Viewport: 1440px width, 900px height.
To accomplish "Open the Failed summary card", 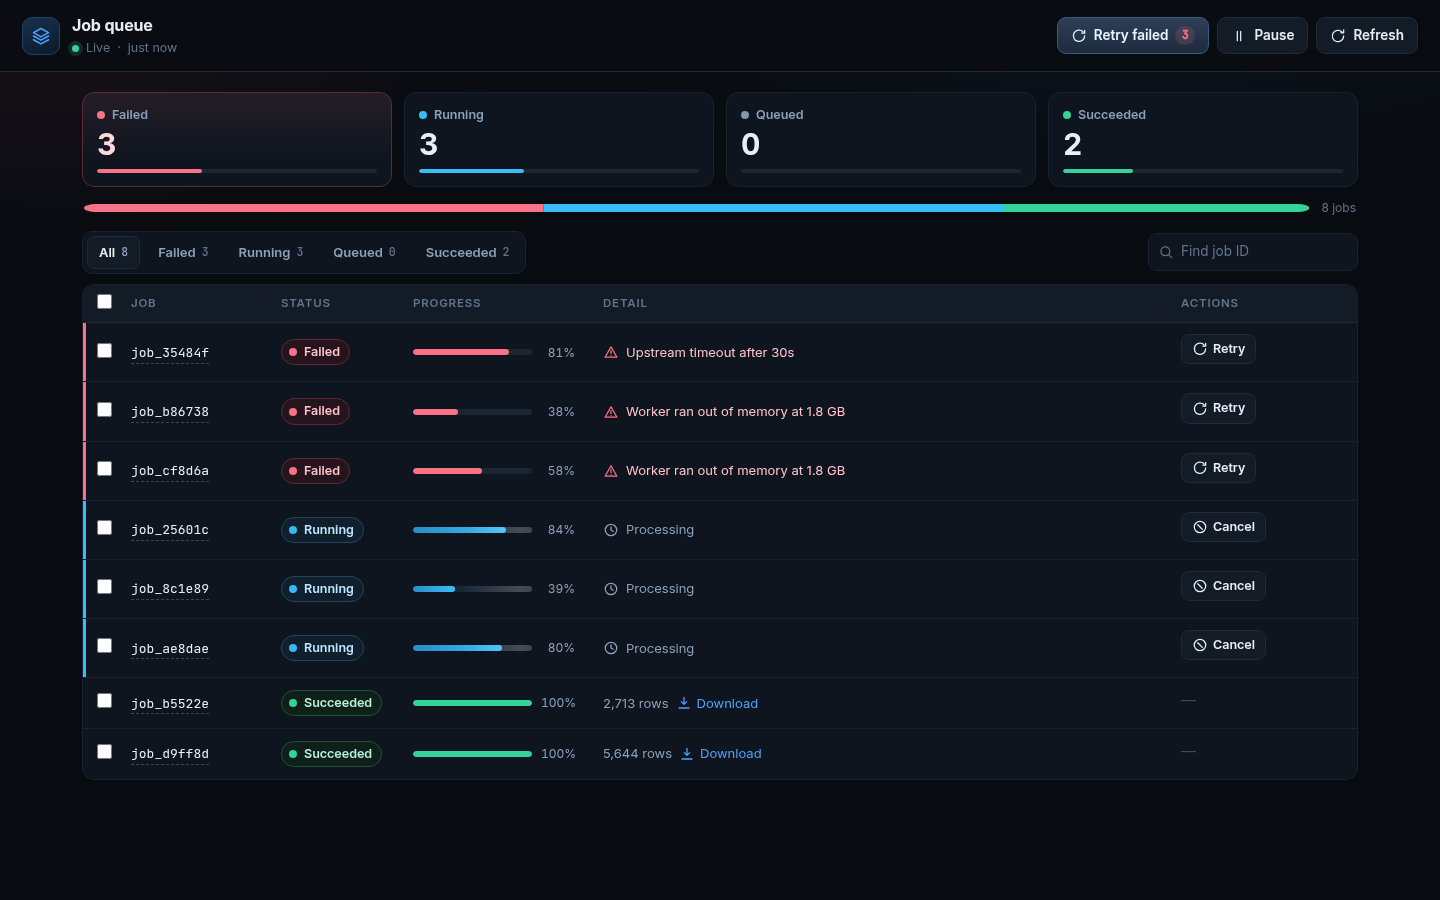I will (236, 139).
